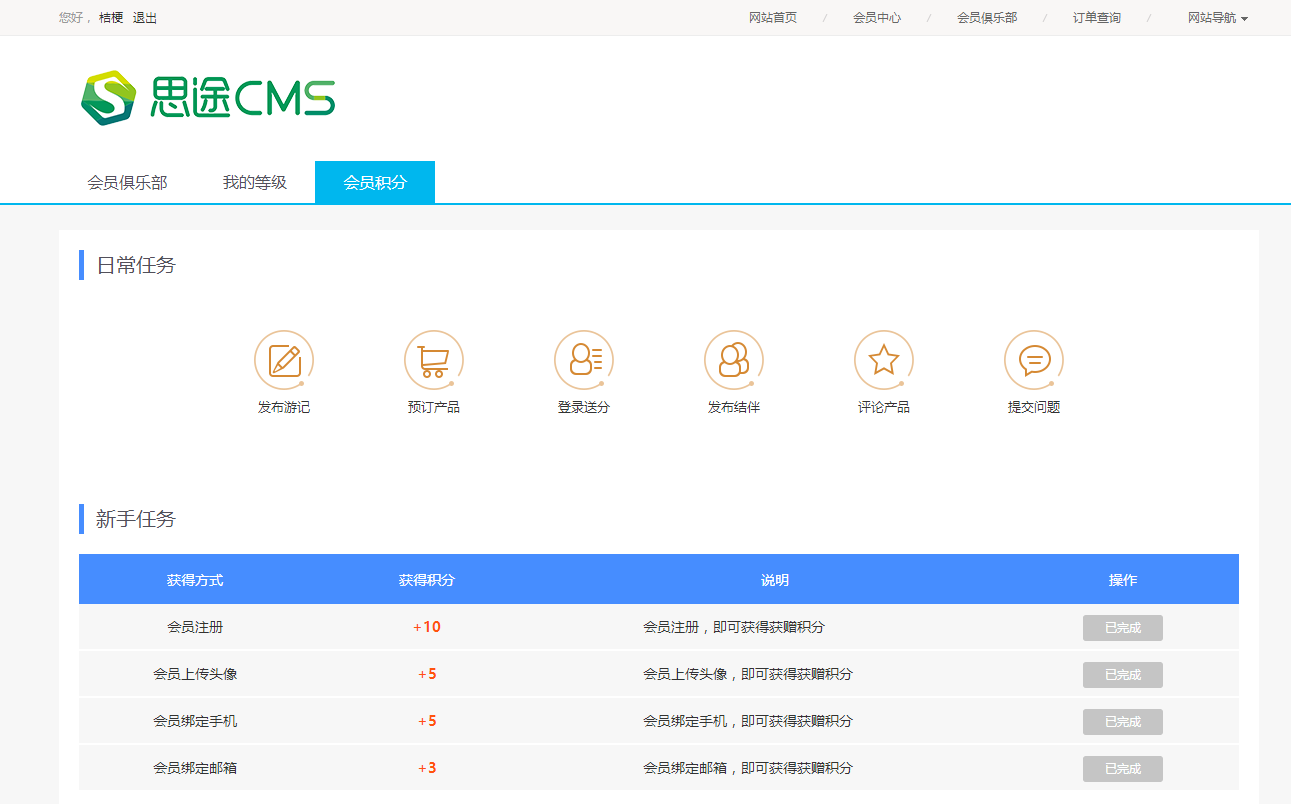Switch to the 会员俱乐部 tab
1291x804 pixels.
127,183
